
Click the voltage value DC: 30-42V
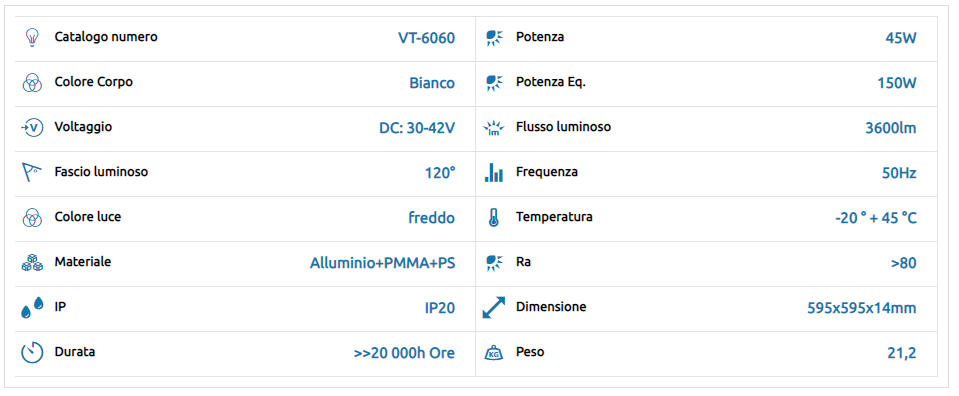[x=417, y=129]
